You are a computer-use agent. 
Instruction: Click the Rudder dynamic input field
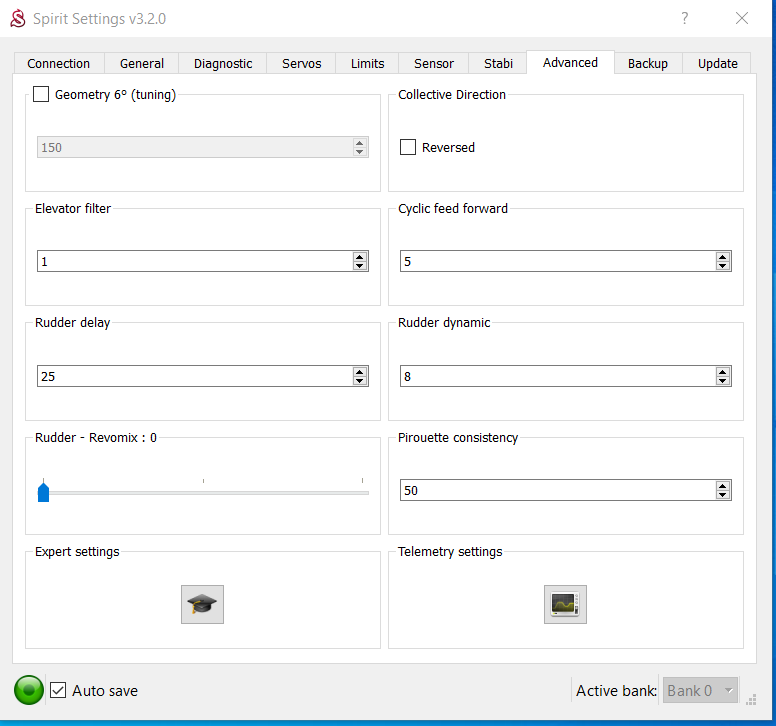coord(556,376)
